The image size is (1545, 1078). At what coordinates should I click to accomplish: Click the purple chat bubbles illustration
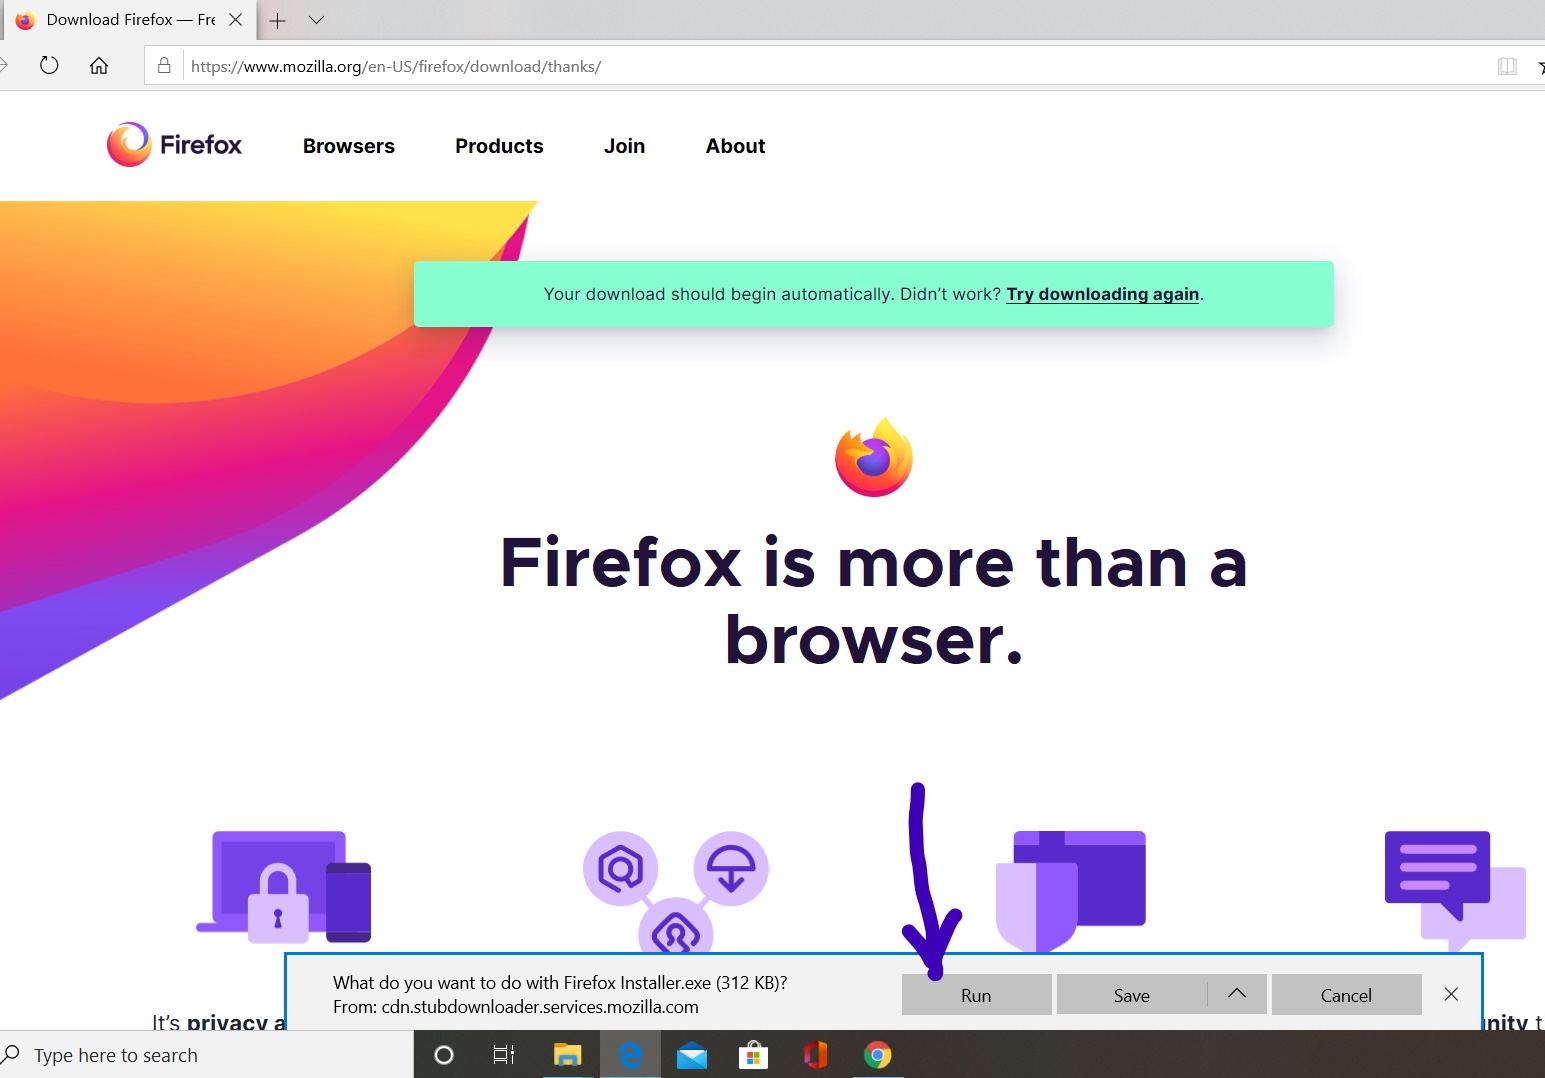tap(1455, 891)
